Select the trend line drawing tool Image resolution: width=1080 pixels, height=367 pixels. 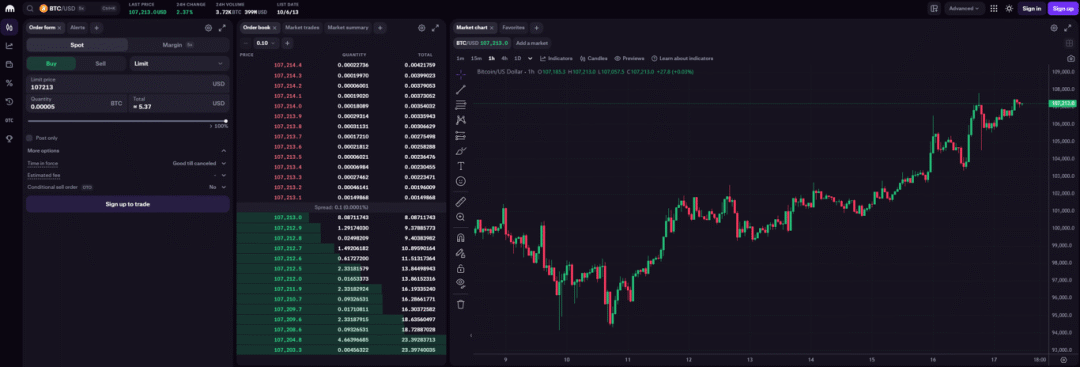pos(461,89)
